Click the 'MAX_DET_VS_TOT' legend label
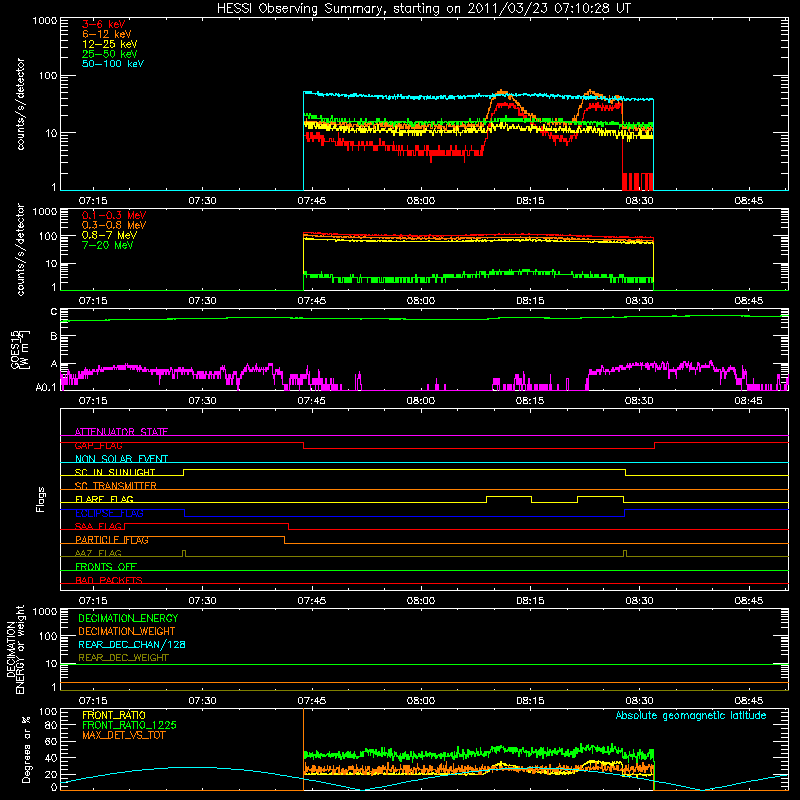Viewport: 800px width, 800px height. click(x=124, y=735)
